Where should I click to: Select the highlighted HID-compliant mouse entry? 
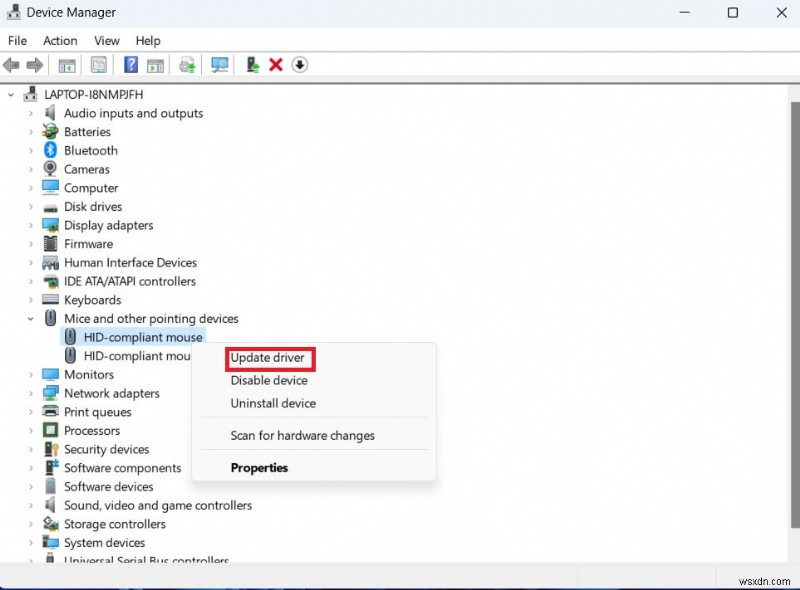point(143,337)
